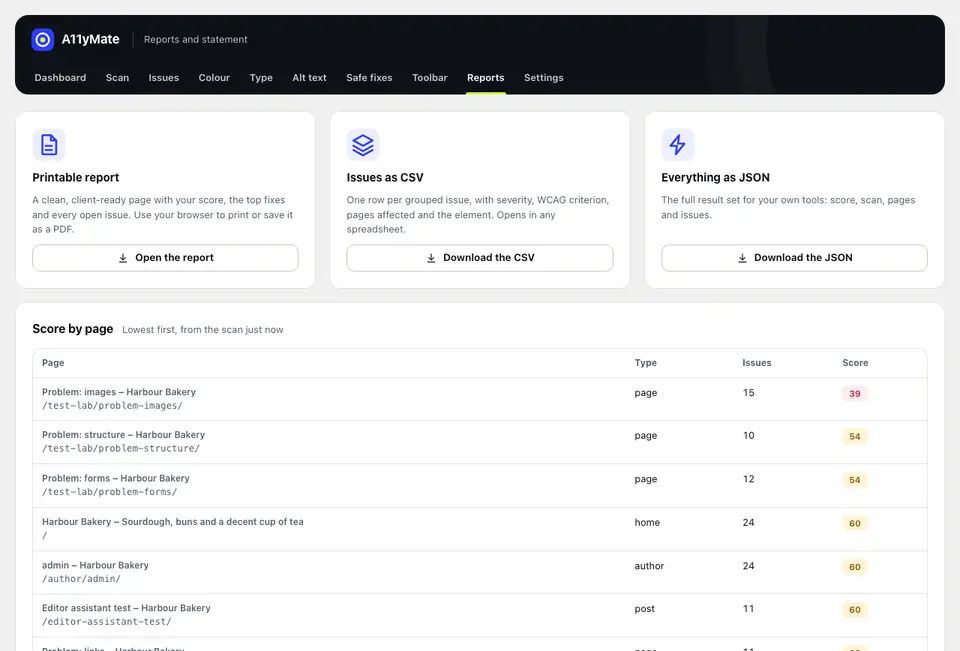
Task: Switch to the Scan tab
Action: (x=117, y=78)
